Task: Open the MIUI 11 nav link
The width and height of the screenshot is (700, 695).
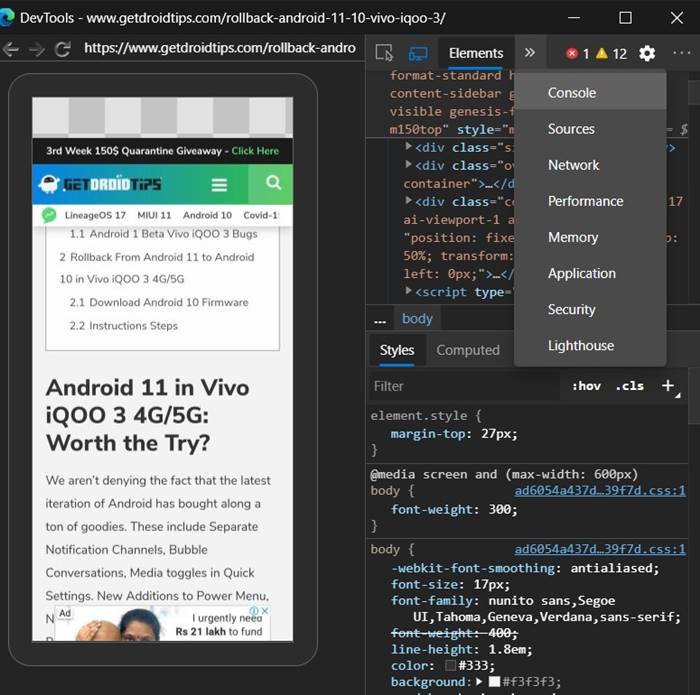Action: coord(154,215)
